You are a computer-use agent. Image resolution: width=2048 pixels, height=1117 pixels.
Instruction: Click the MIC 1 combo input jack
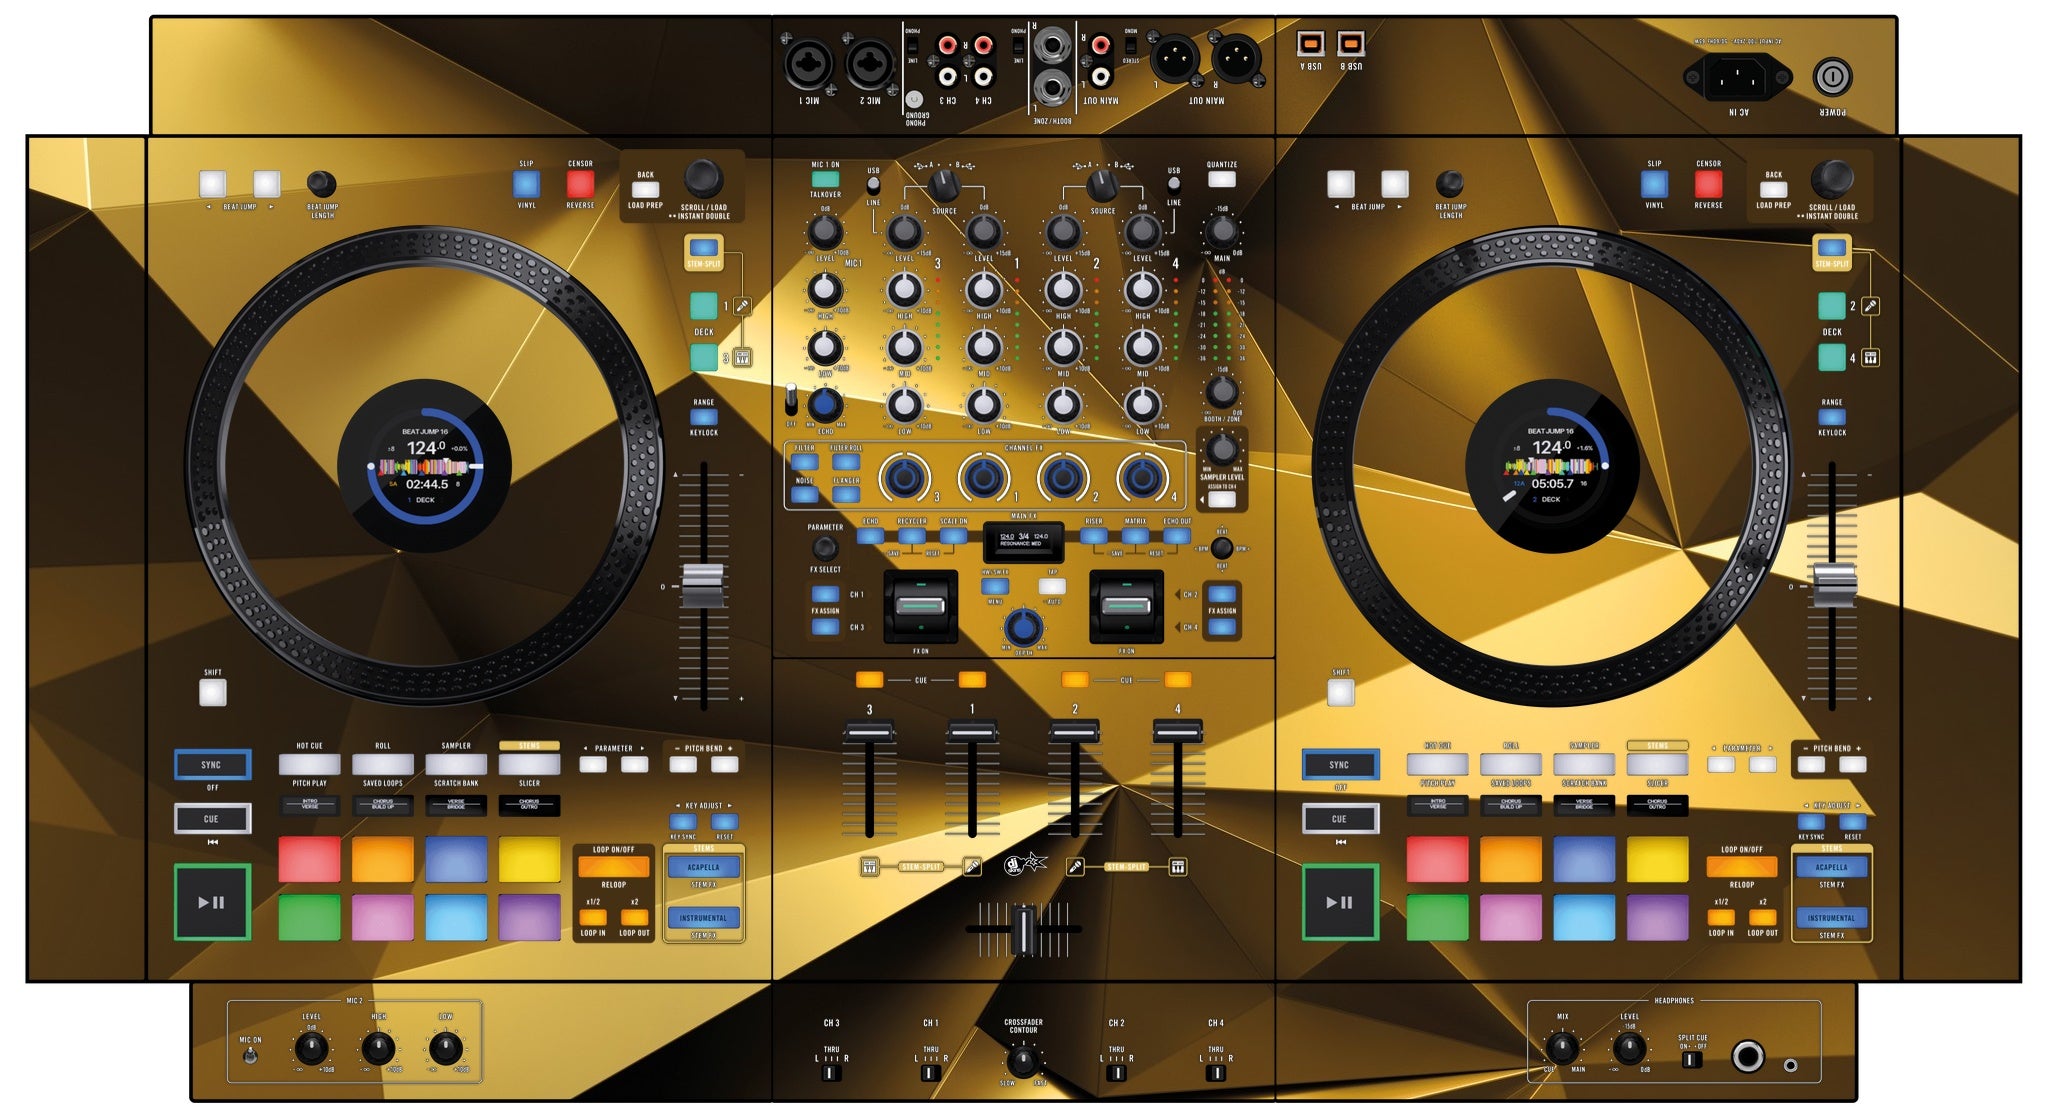[809, 66]
